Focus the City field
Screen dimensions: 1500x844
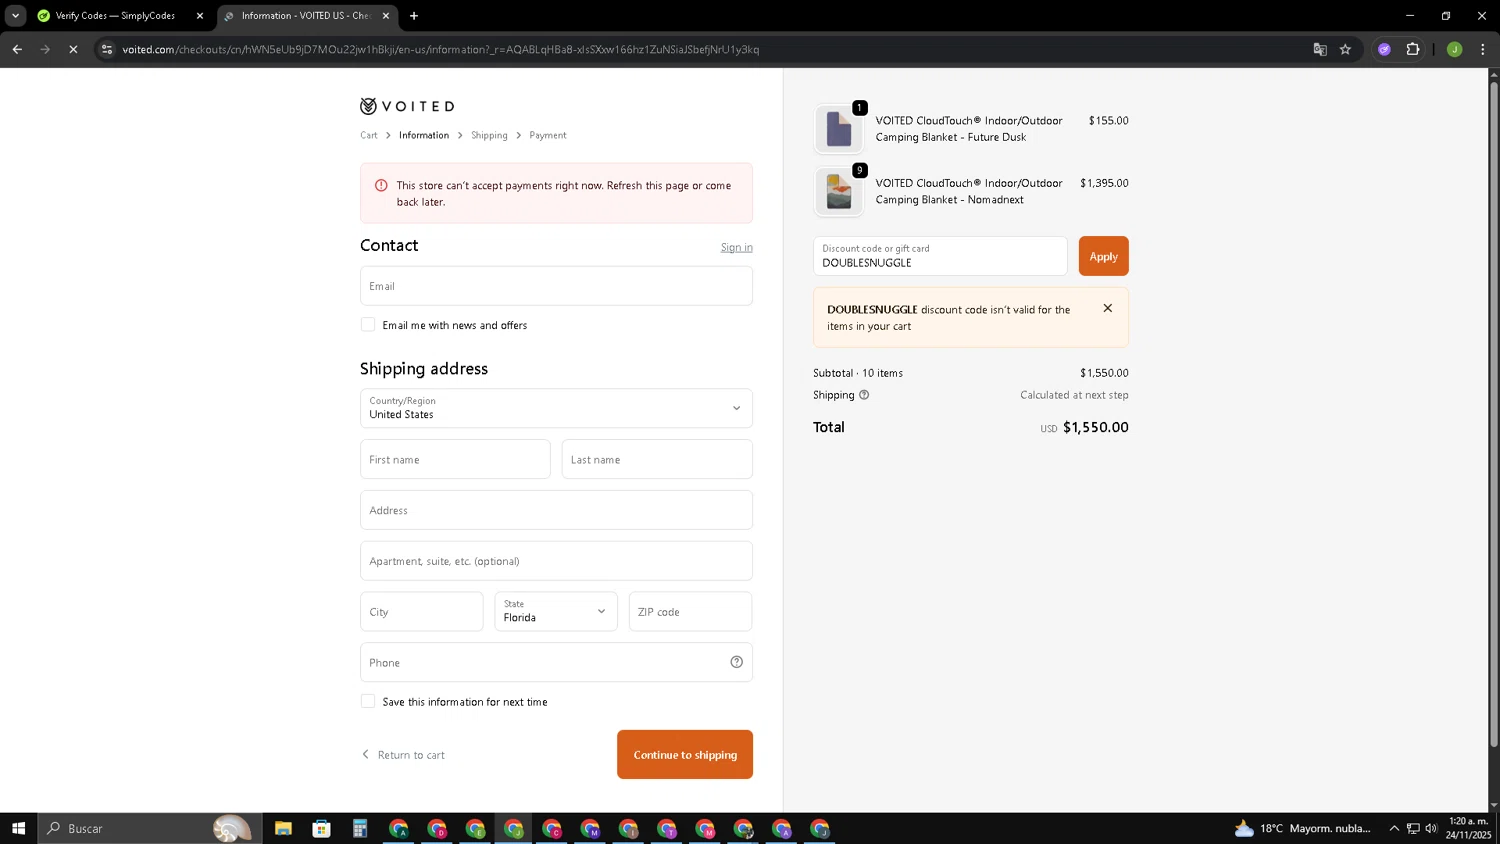point(422,611)
